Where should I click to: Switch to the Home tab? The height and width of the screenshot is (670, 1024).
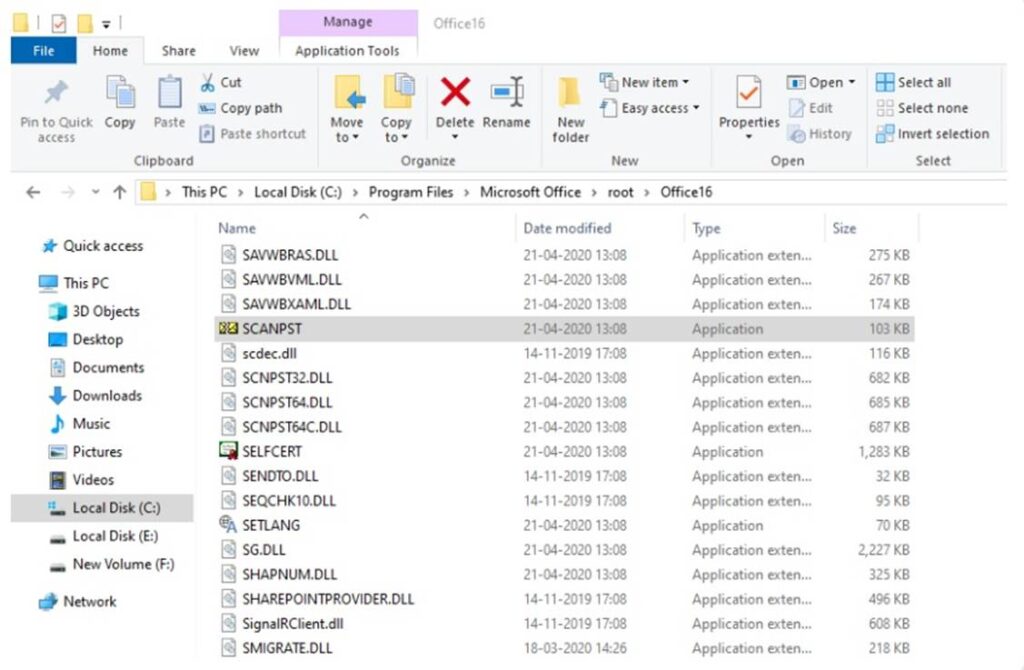[110, 51]
